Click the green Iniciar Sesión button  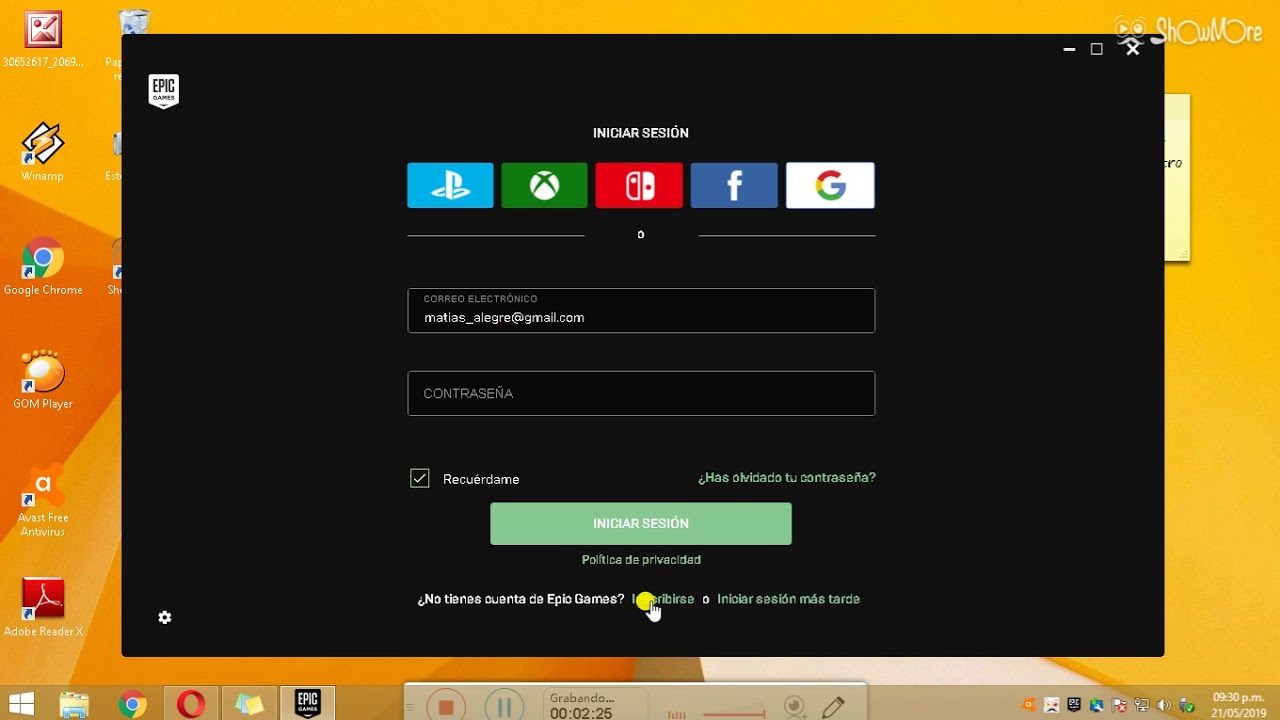point(641,523)
